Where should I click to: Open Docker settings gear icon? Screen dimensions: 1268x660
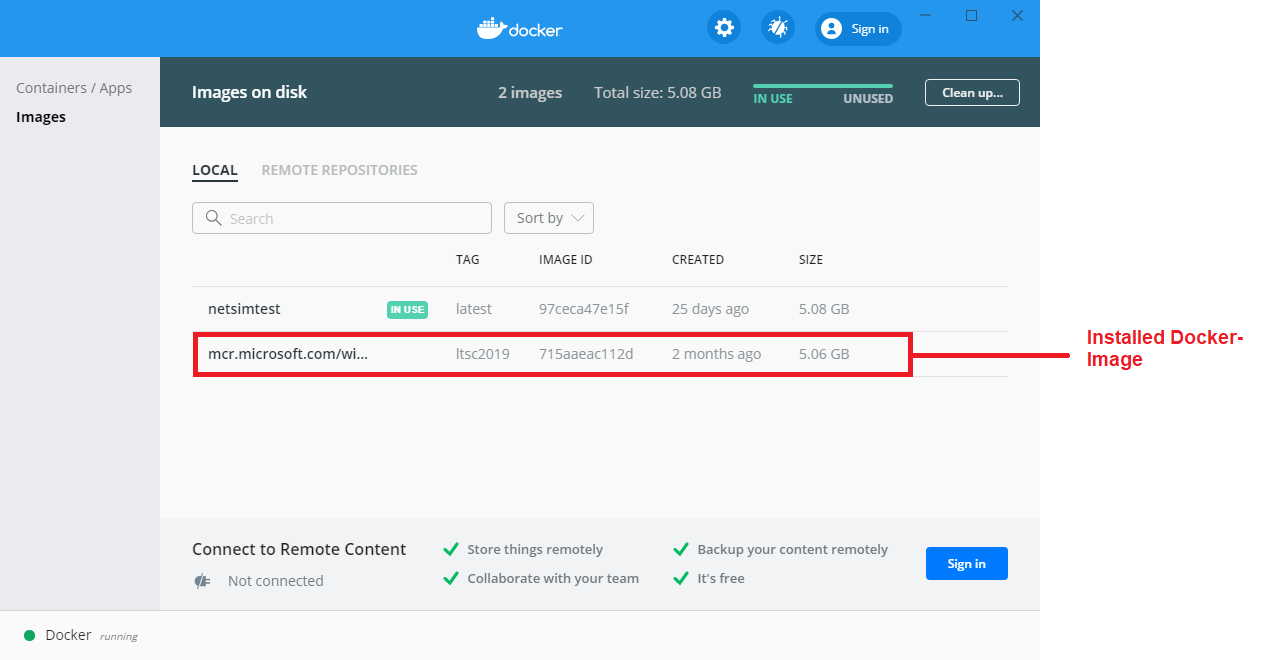tap(724, 28)
